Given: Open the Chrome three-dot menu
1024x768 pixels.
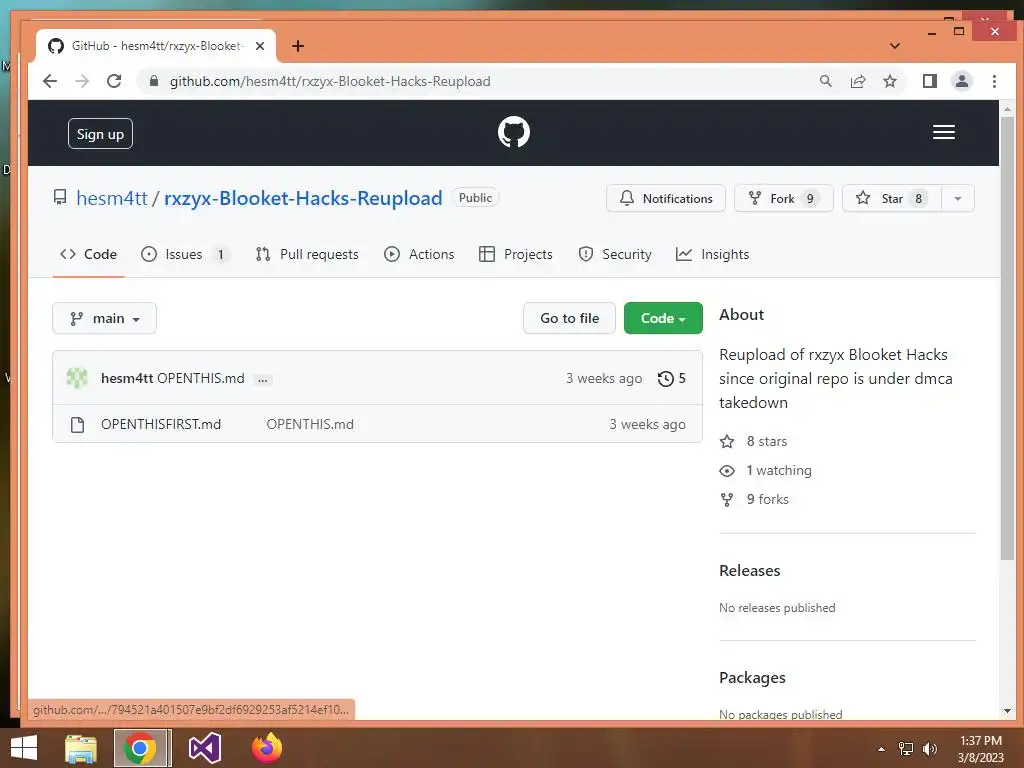Looking at the screenshot, I should (994, 81).
